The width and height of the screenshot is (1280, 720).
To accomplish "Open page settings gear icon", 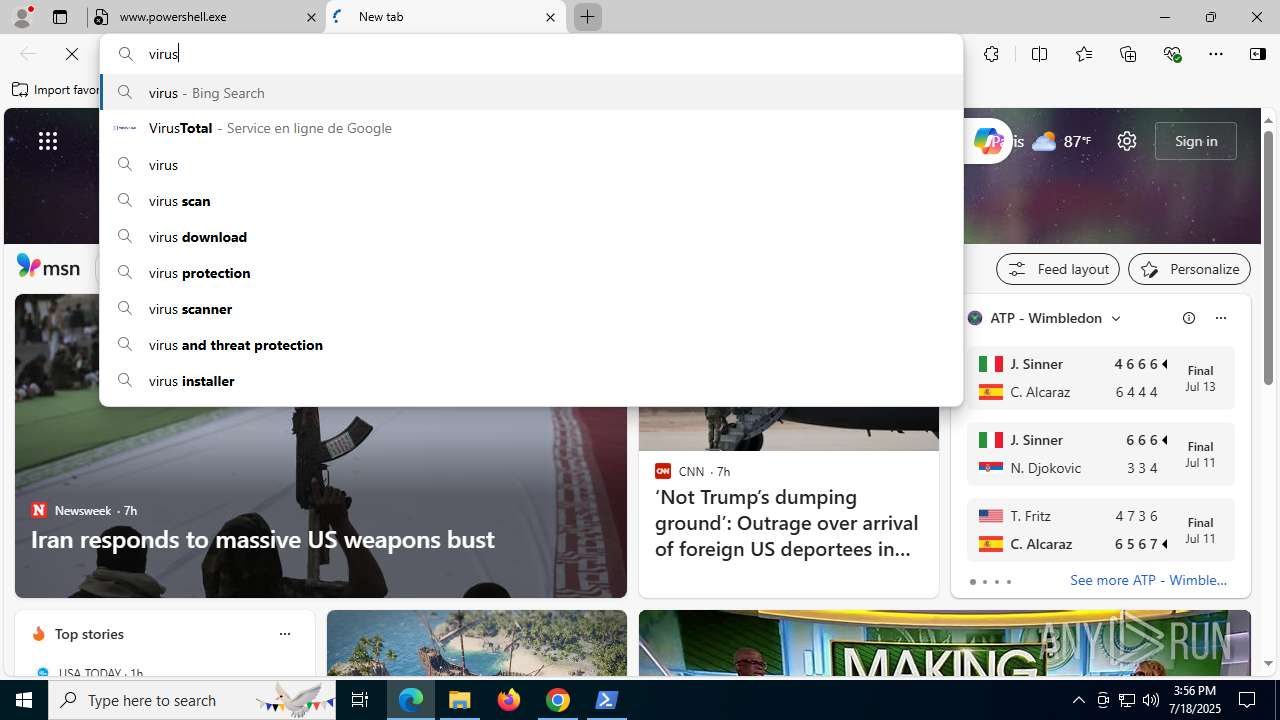I will point(1127,141).
